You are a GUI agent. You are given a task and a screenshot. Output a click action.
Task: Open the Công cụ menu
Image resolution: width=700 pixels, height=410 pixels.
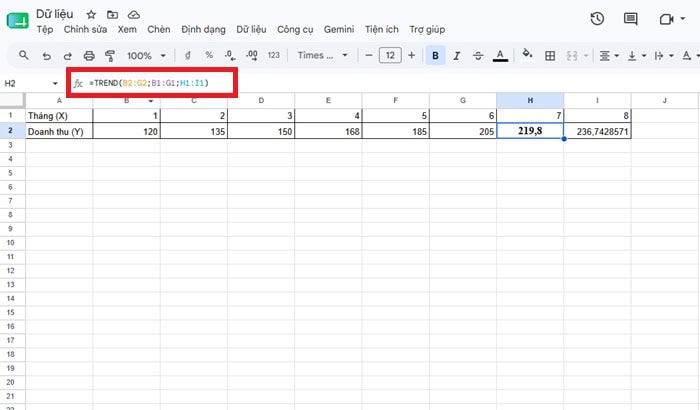[x=295, y=29]
